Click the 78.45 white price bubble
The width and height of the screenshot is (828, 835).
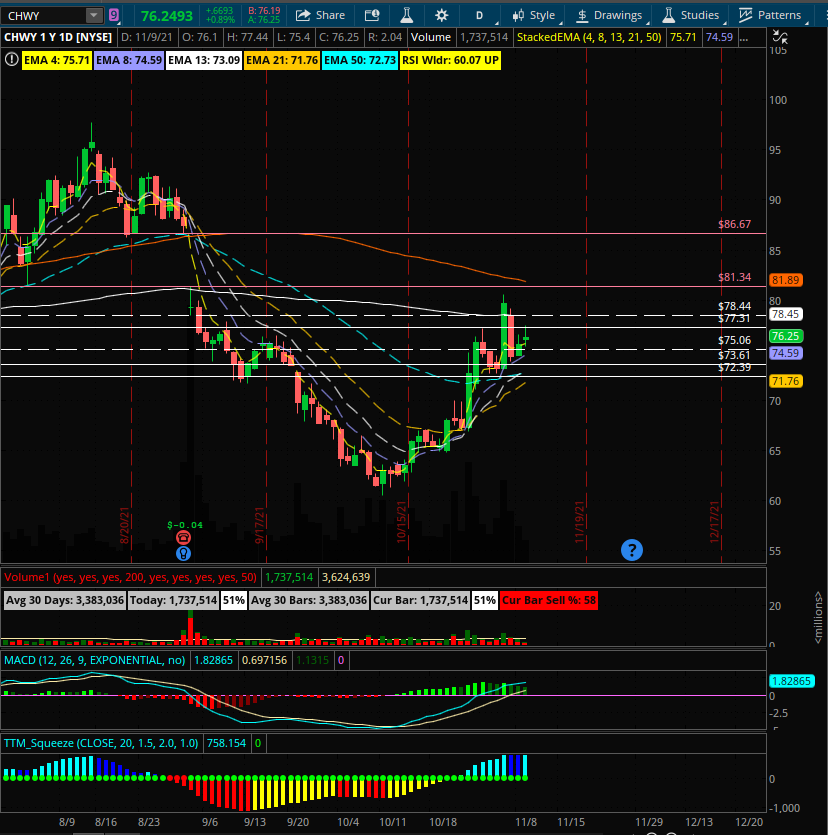pos(785,314)
